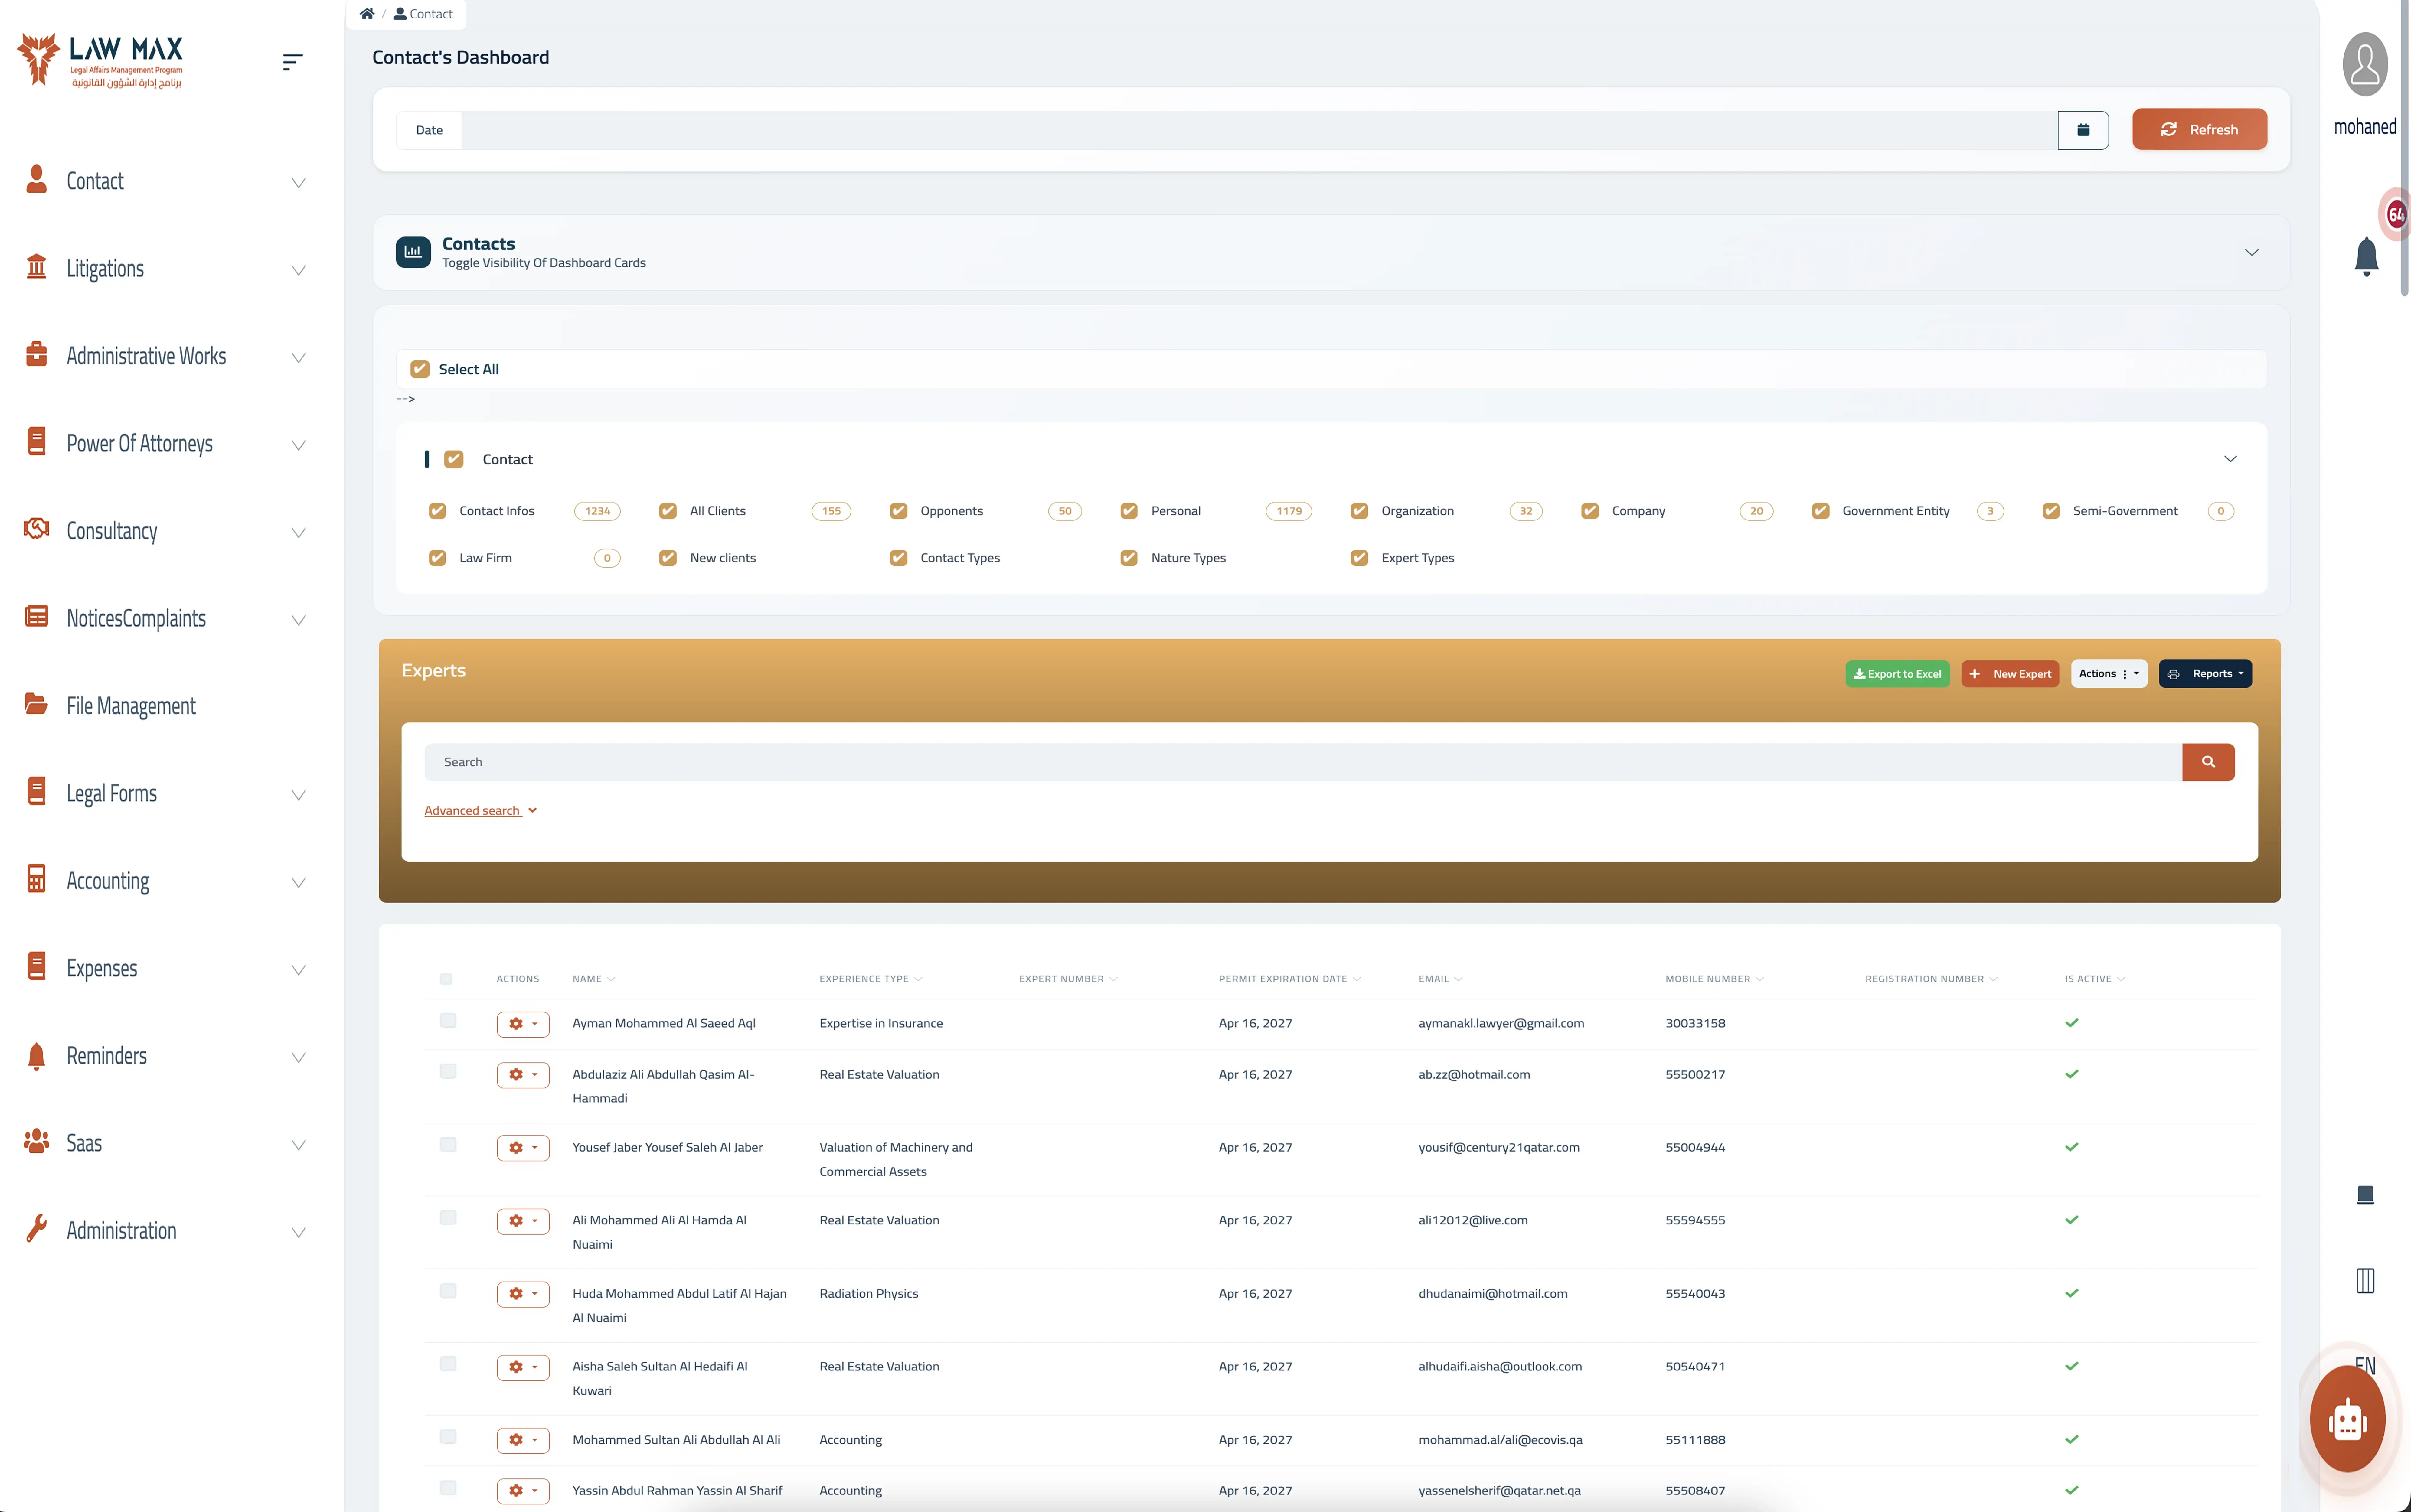Click the Contact breadcrumb link

tap(423, 14)
